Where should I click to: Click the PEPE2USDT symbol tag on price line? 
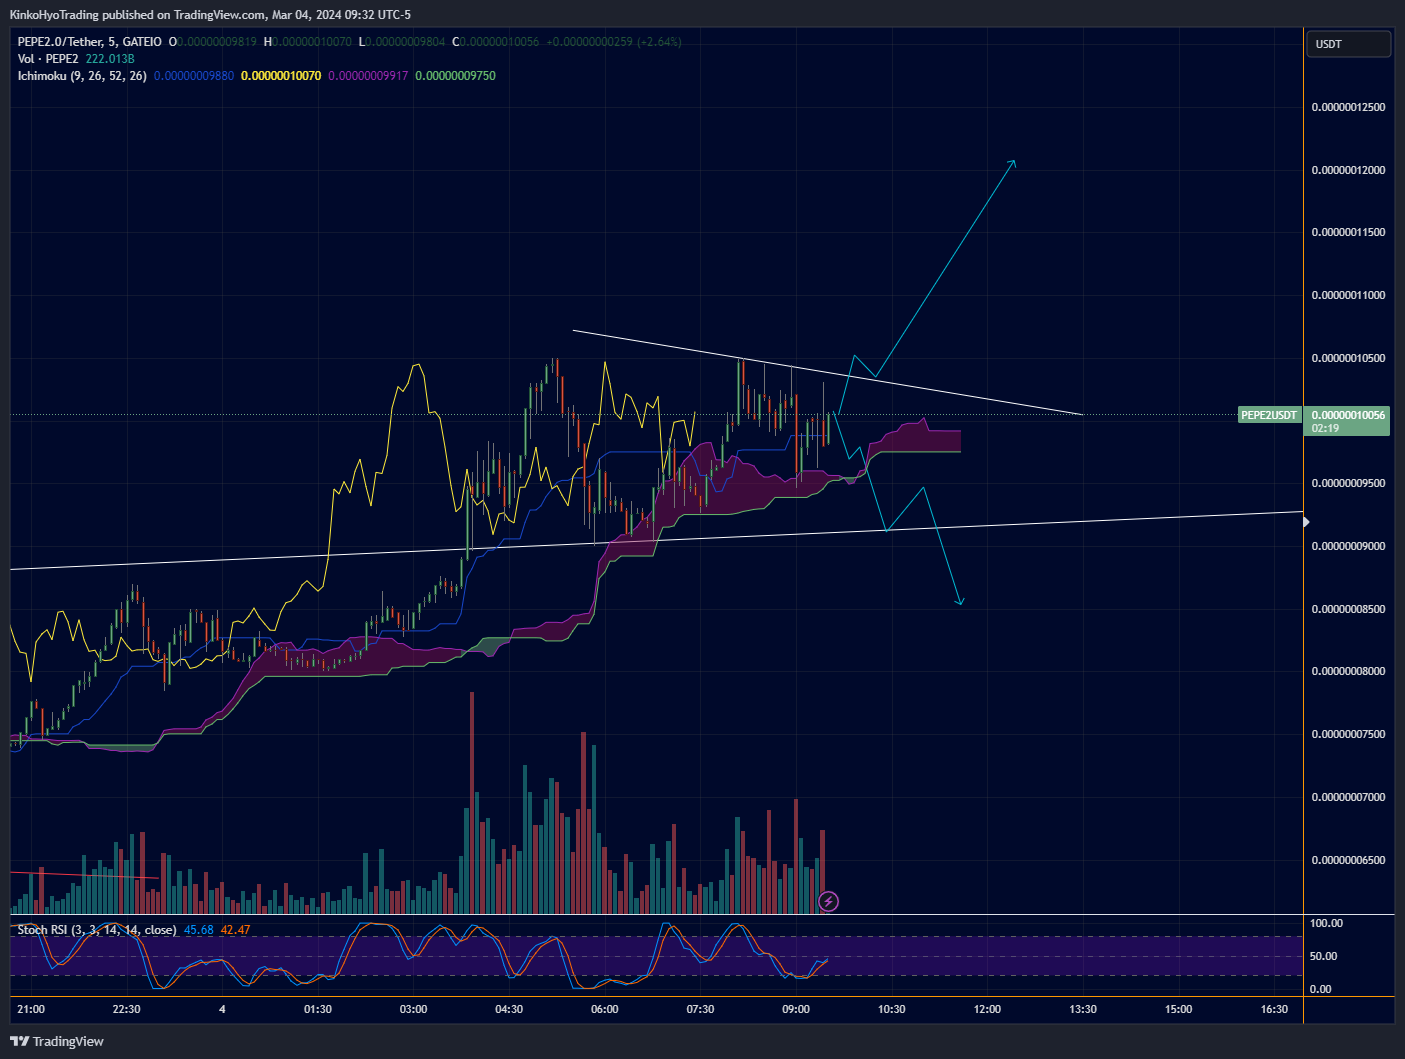point(1269,415)
